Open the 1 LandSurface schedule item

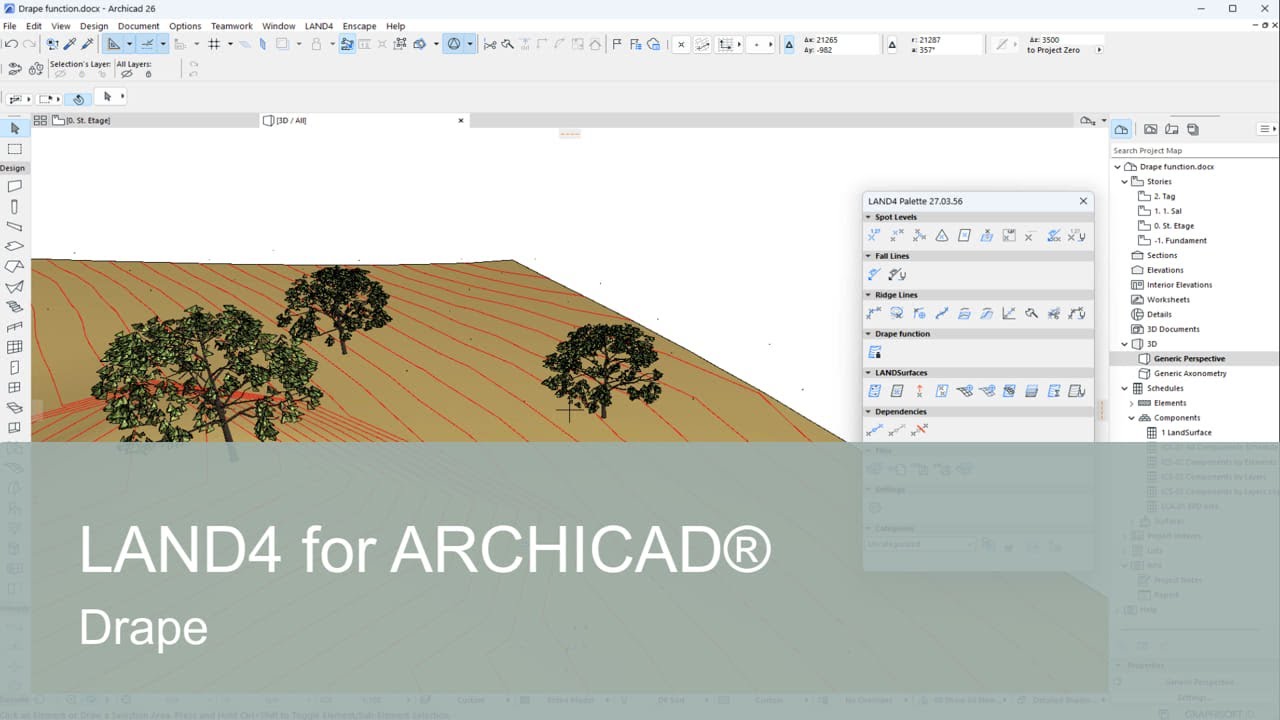(x=1185, y=433)
